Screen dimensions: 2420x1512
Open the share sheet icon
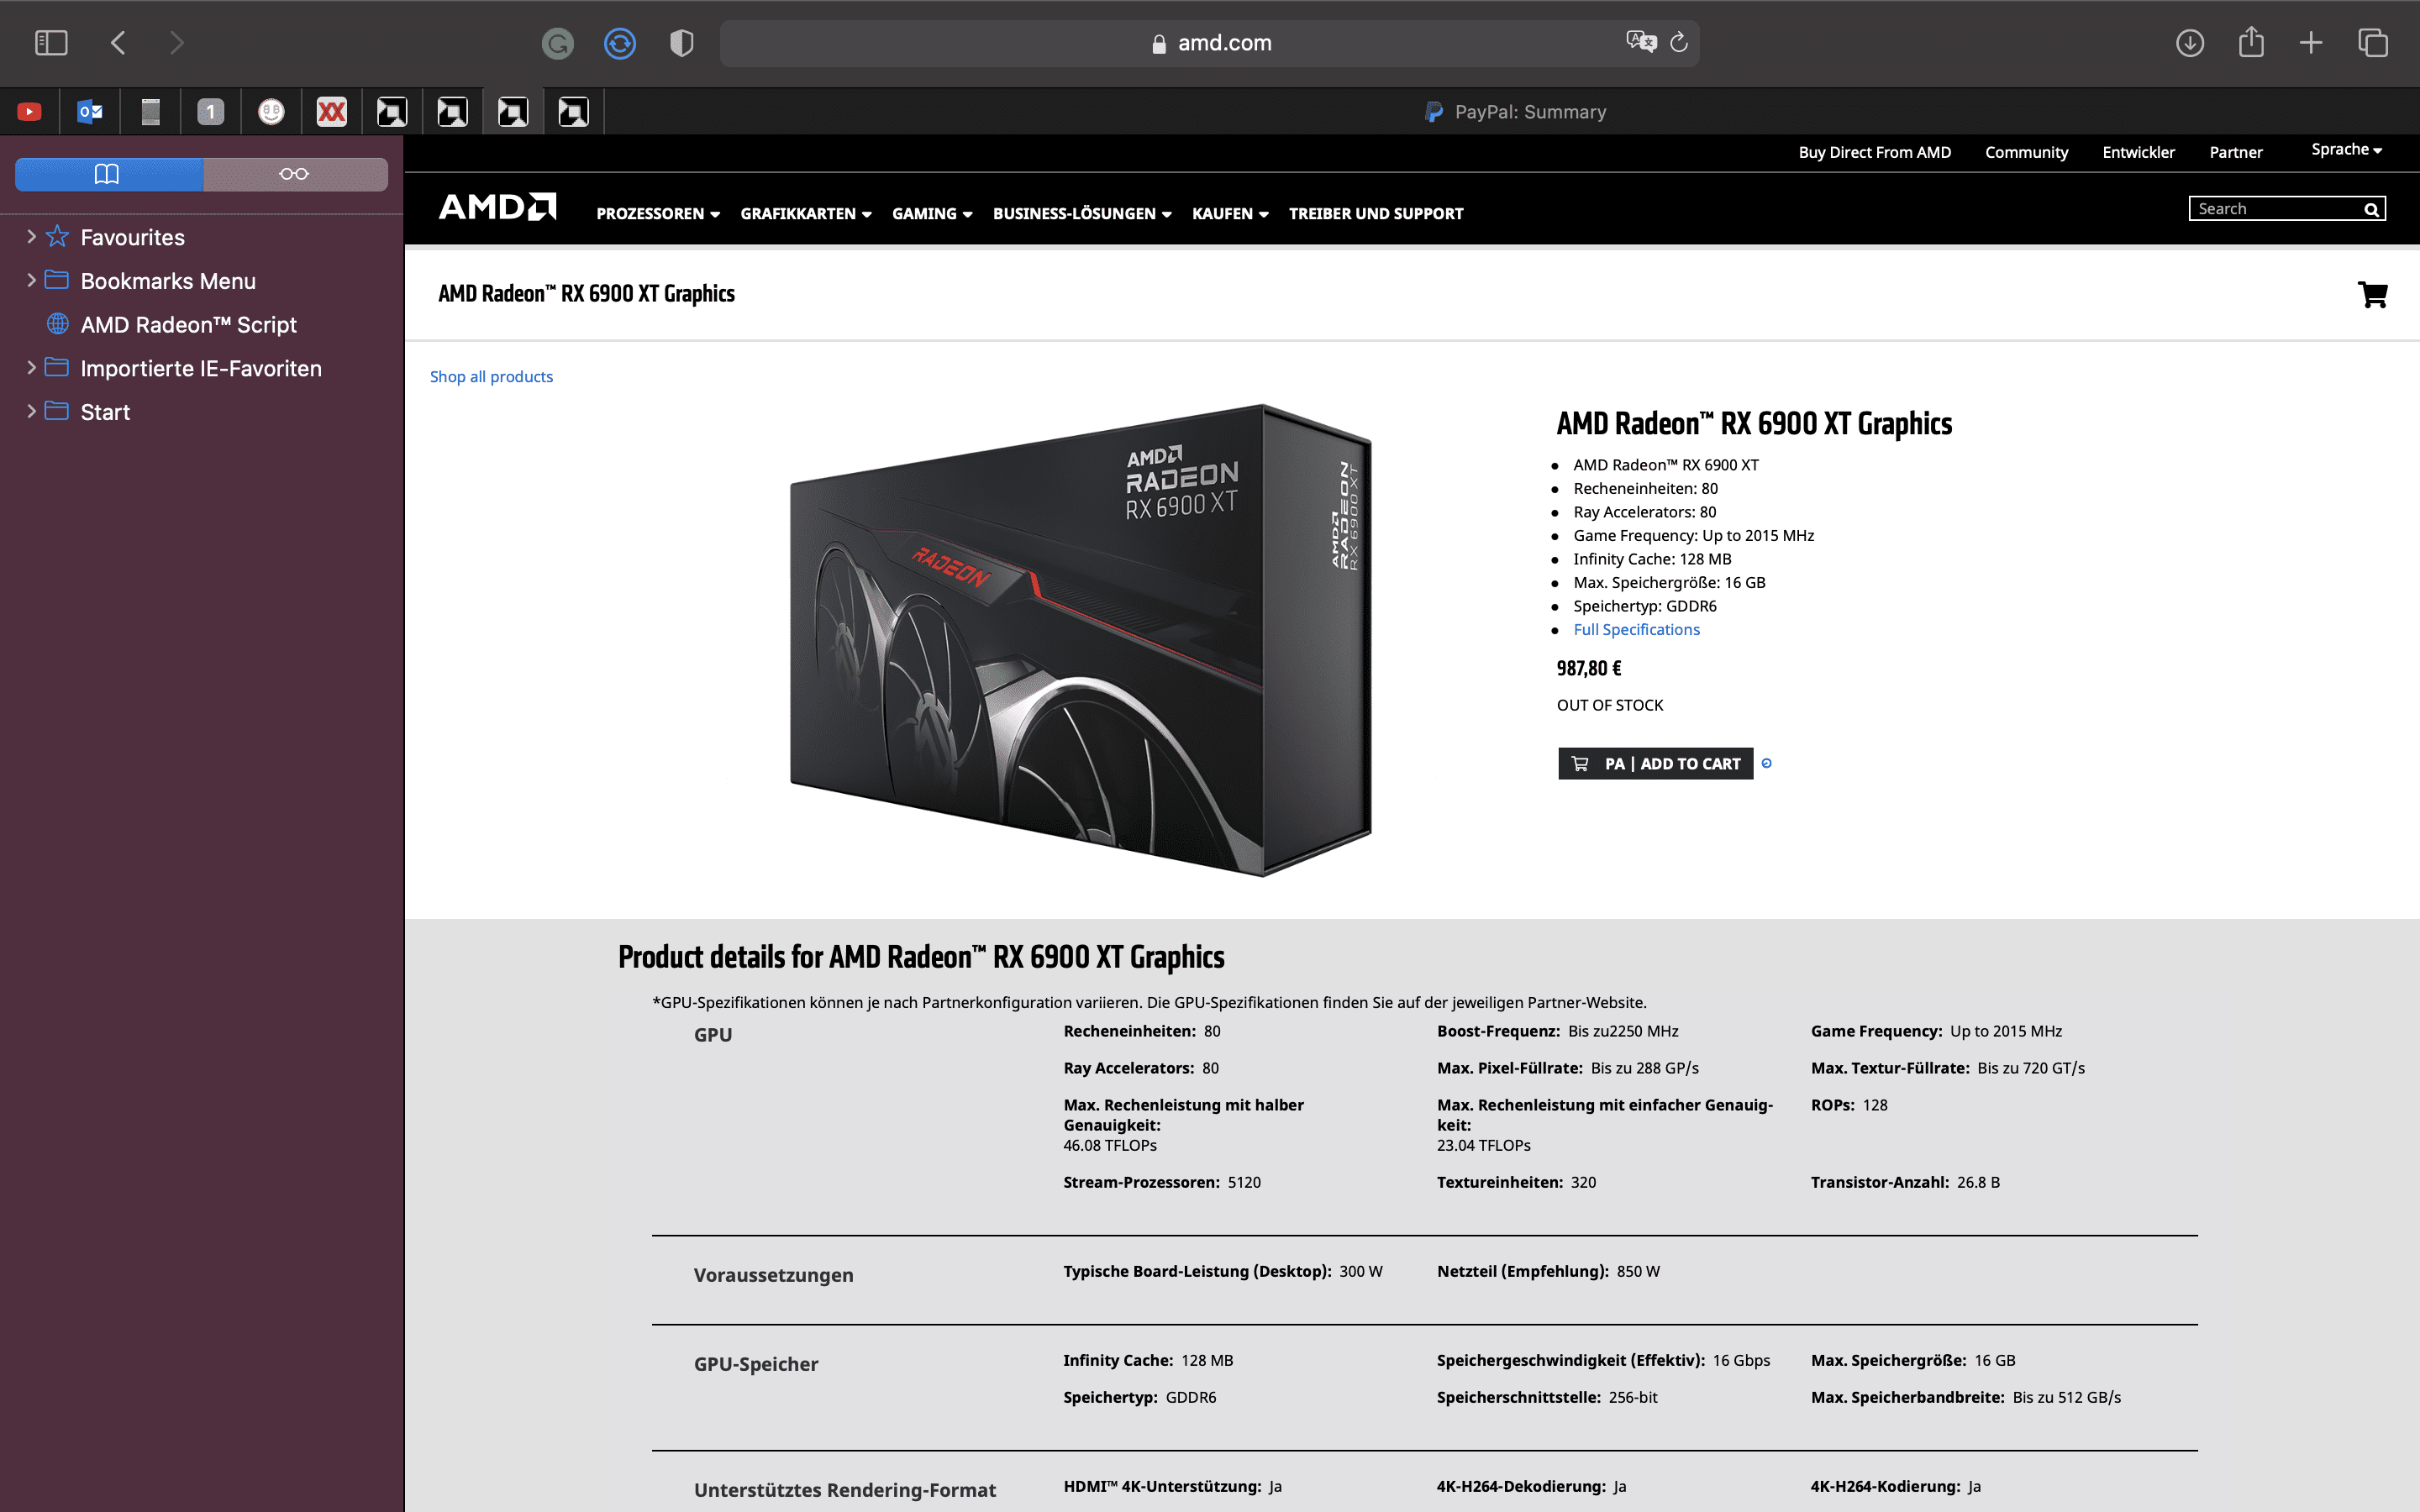click(2251, 42)
